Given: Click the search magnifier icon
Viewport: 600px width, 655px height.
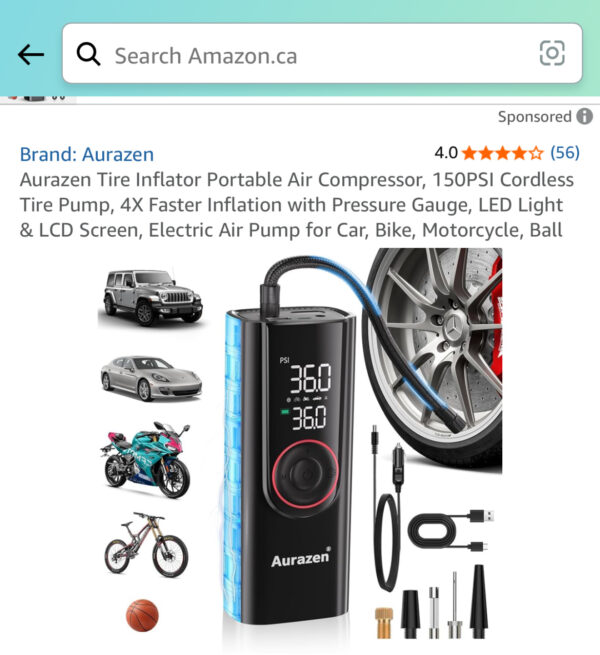Looking at the screenshot, I should [89, 54].
